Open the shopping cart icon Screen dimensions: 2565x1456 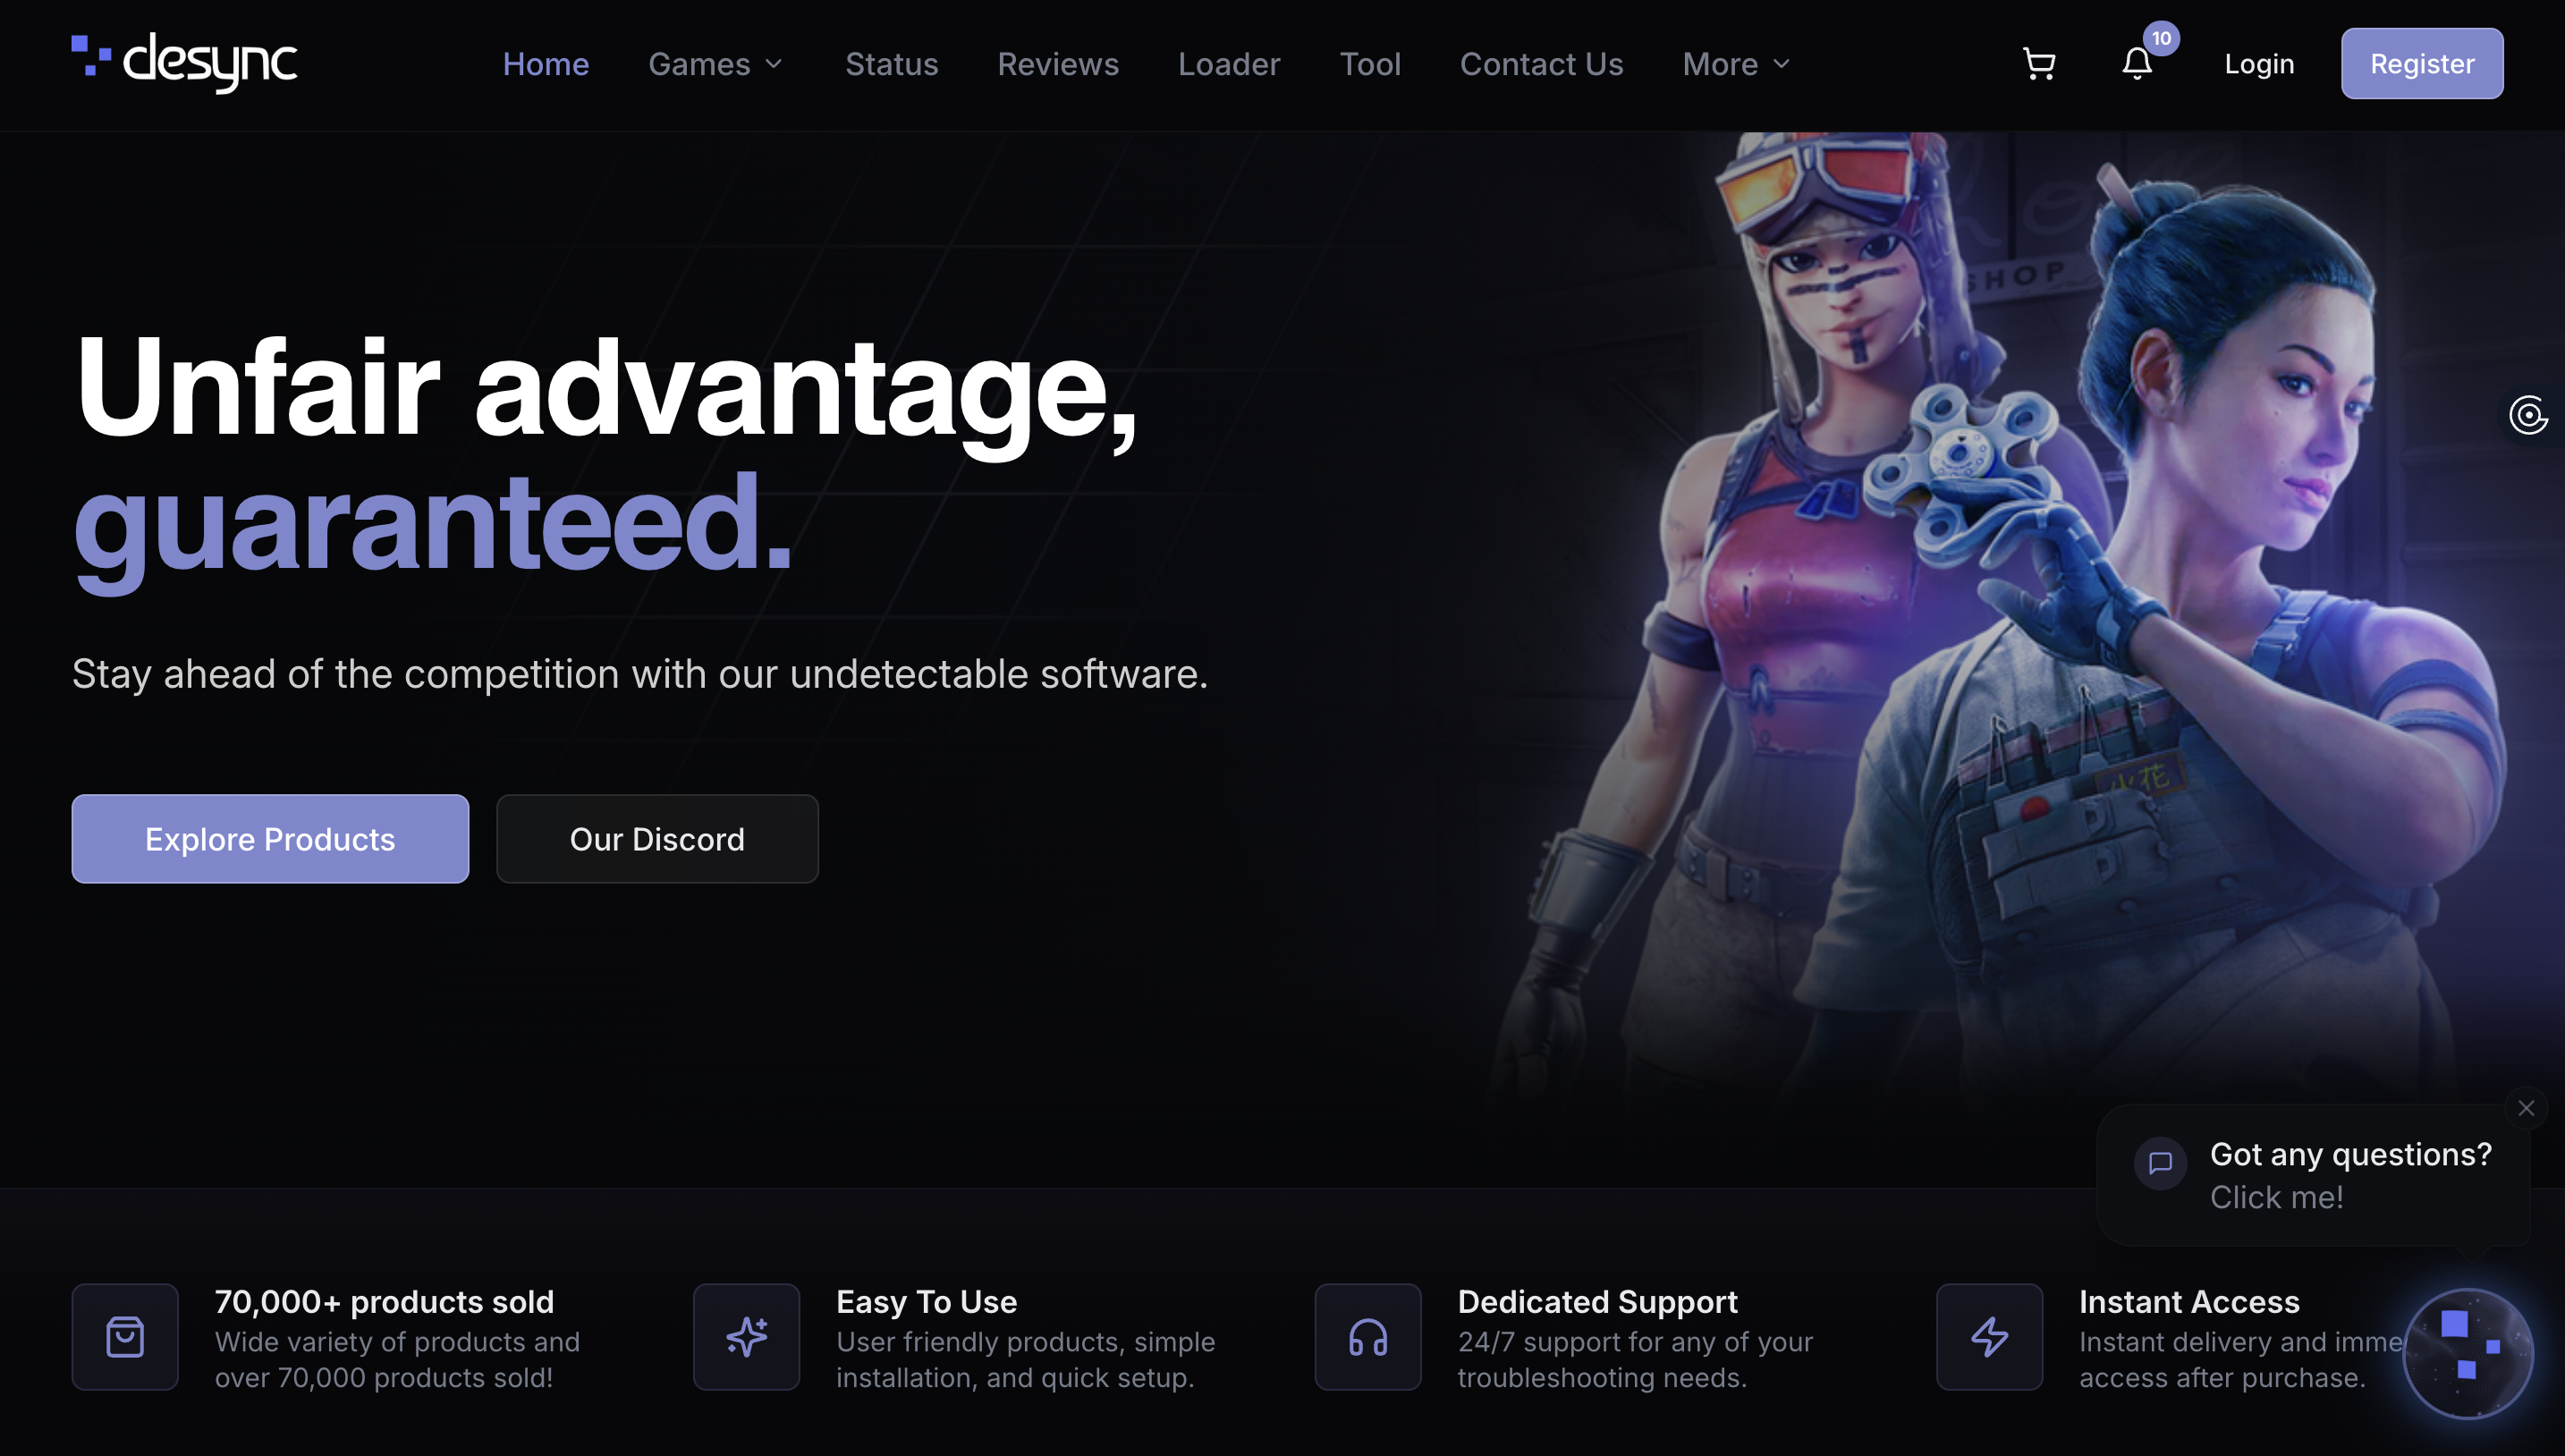(2039, 64)
